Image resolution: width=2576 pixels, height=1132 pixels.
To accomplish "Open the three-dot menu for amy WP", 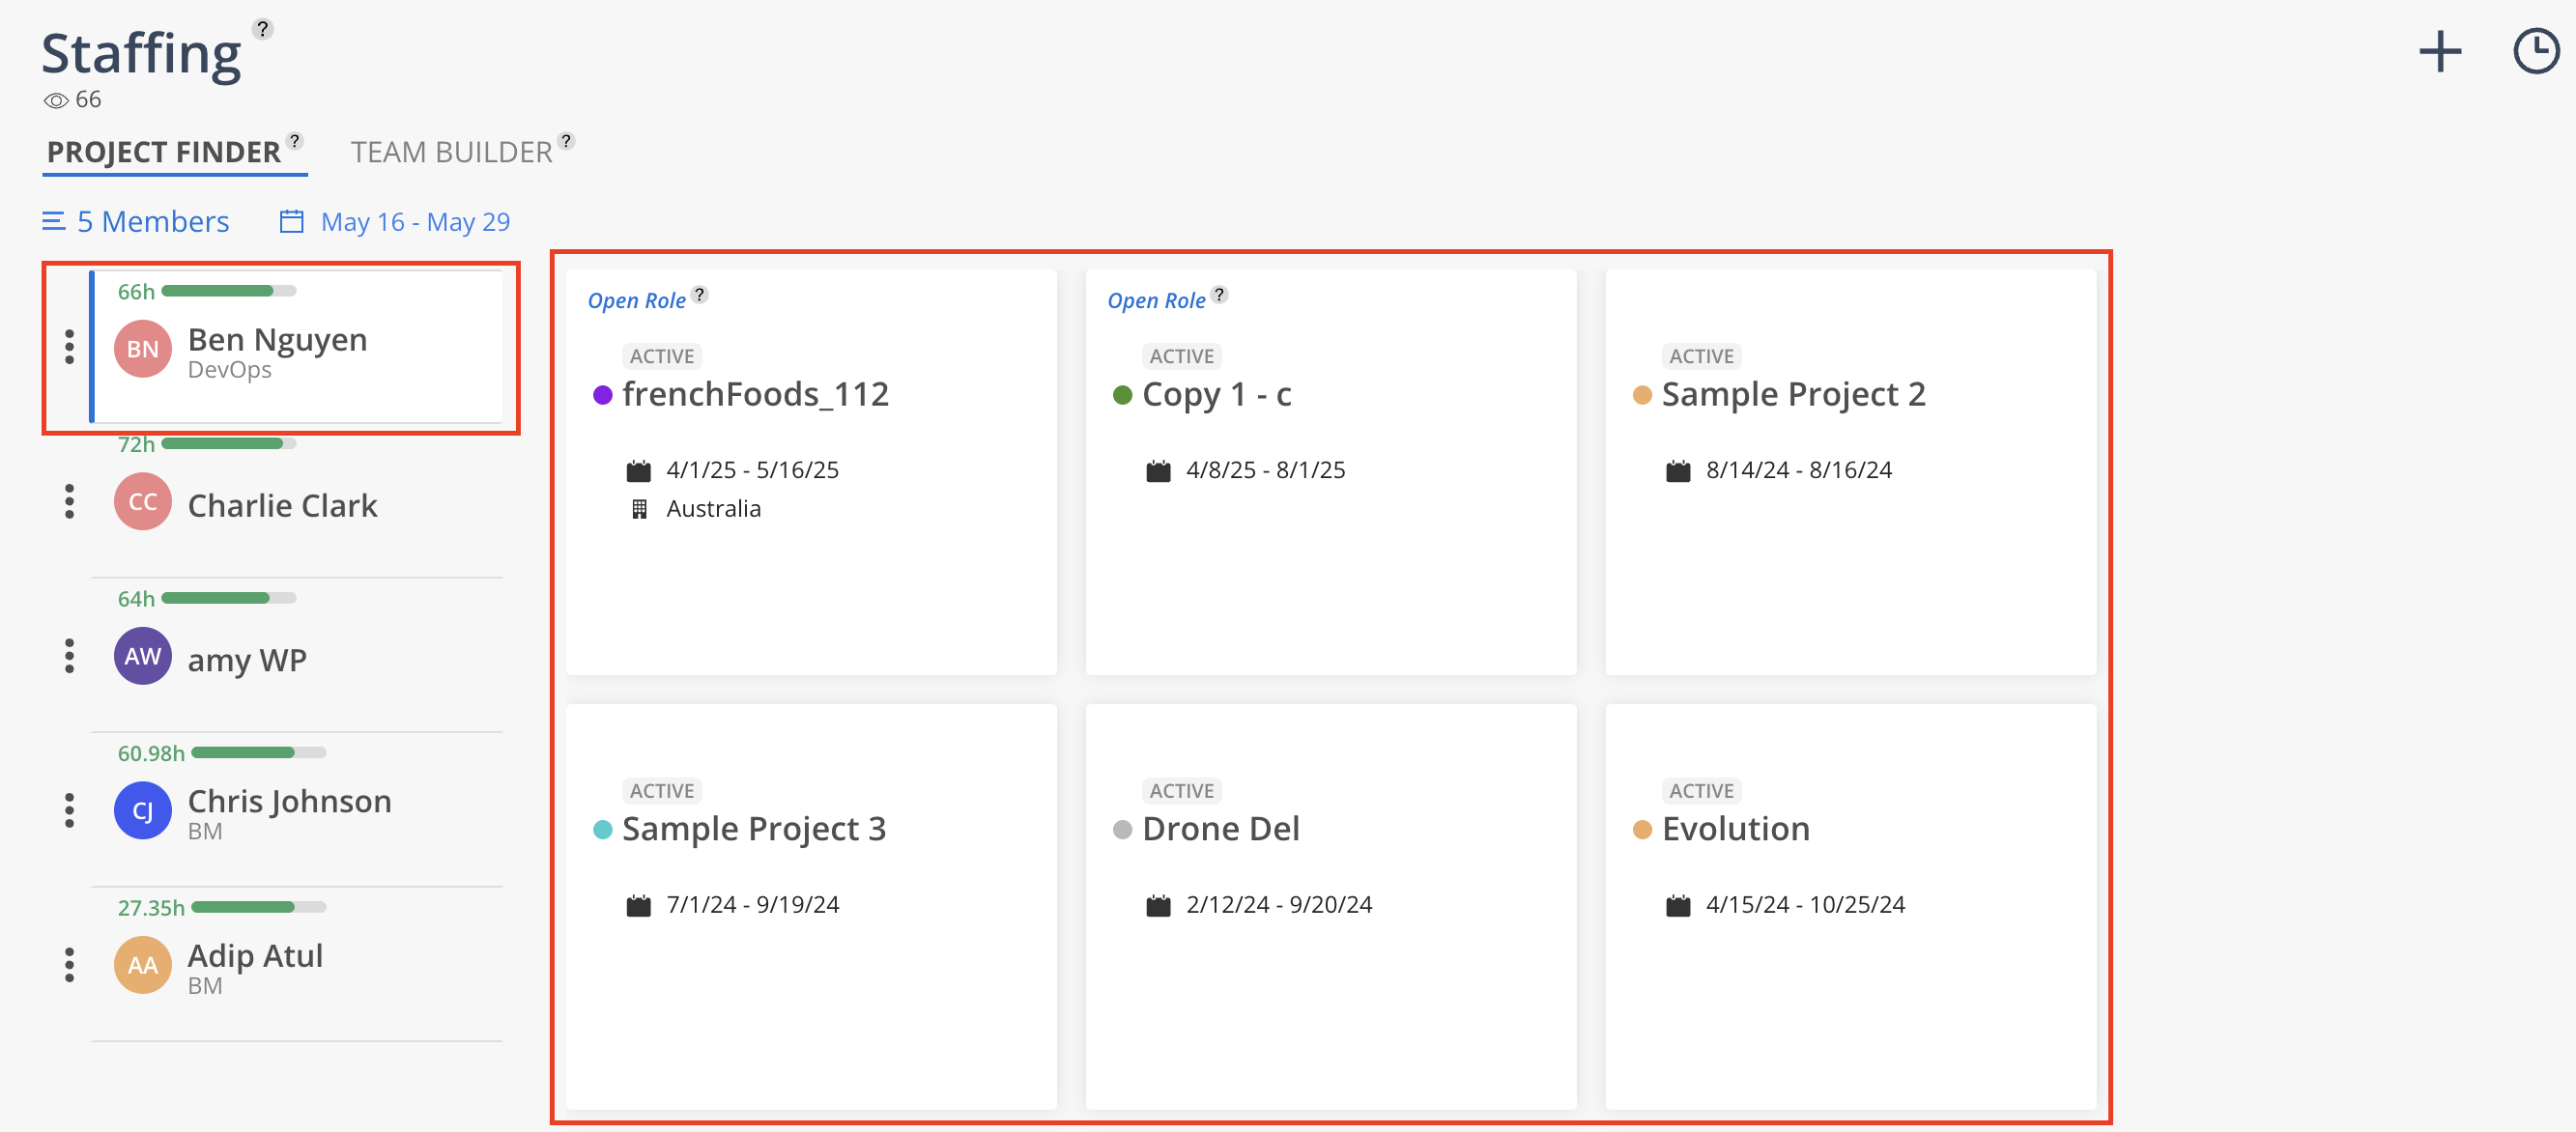I will tap(69, 656).
